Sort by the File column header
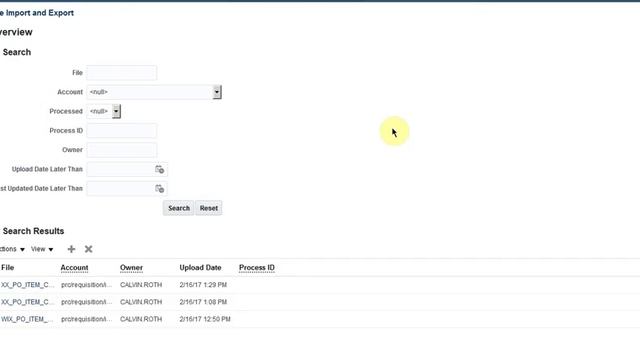640x360 pixels. 8,268
